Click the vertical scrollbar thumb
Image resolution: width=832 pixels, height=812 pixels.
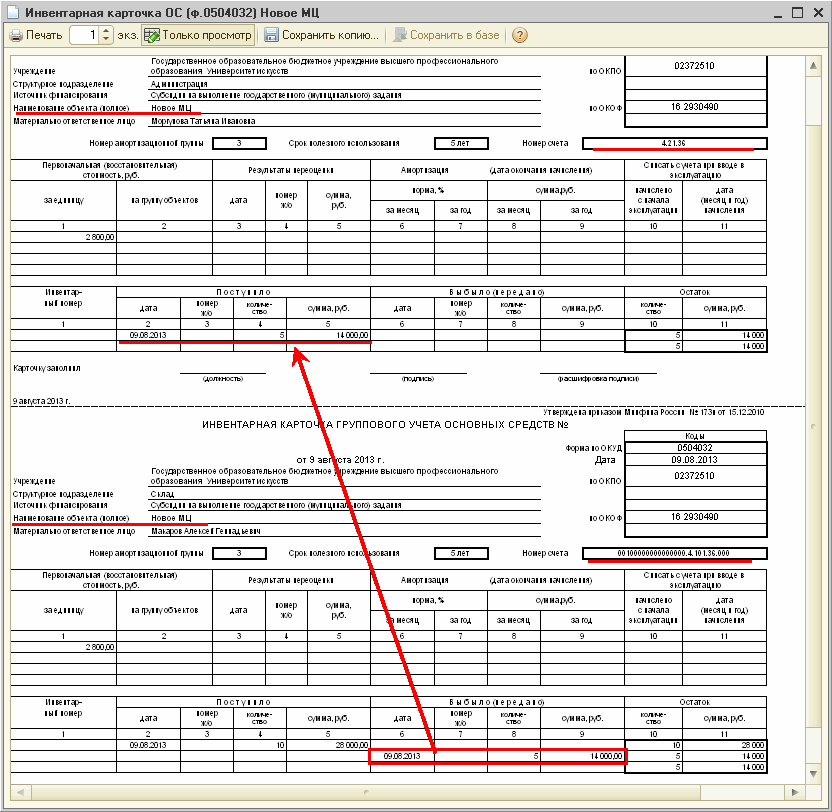click(813, 426)
